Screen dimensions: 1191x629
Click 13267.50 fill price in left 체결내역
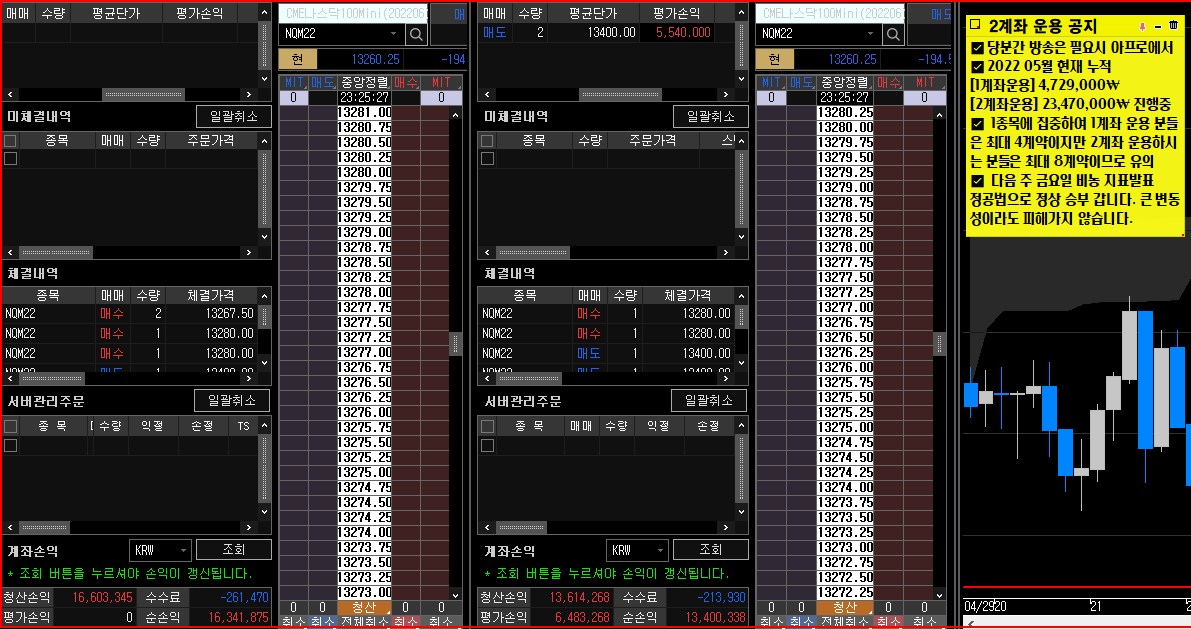coord(229,313)
